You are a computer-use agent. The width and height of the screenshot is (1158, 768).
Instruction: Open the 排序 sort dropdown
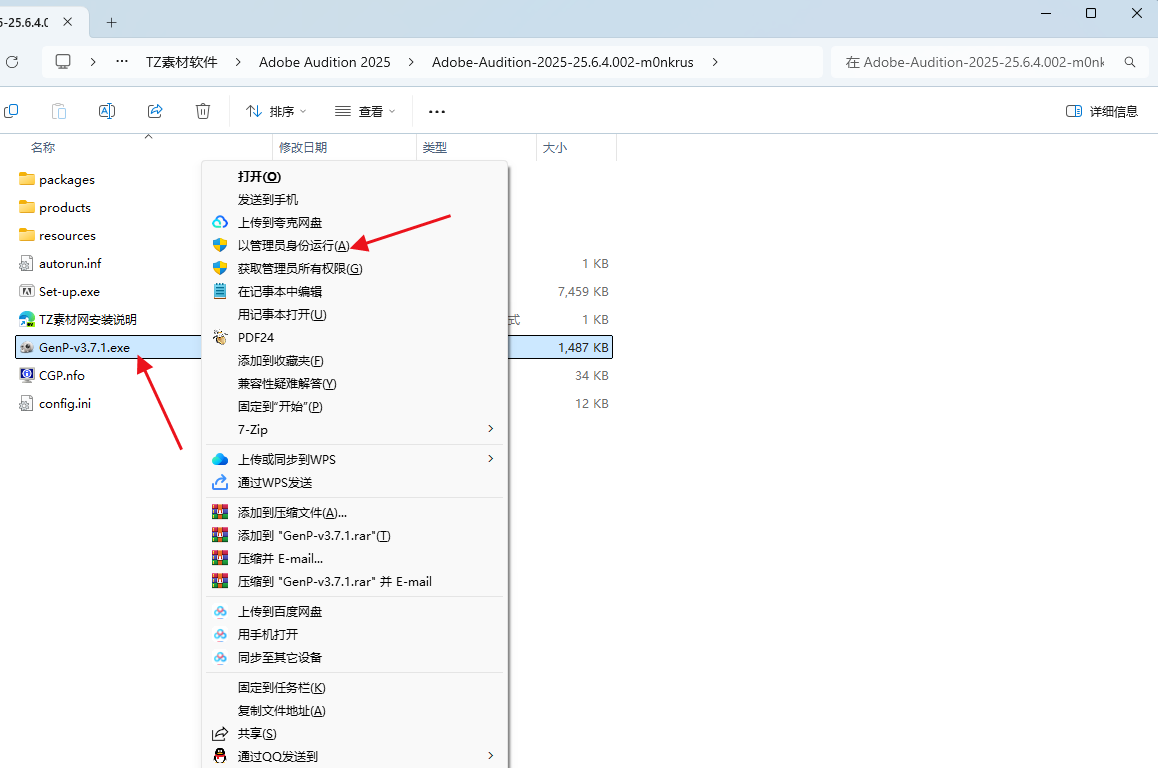point(276,112)
